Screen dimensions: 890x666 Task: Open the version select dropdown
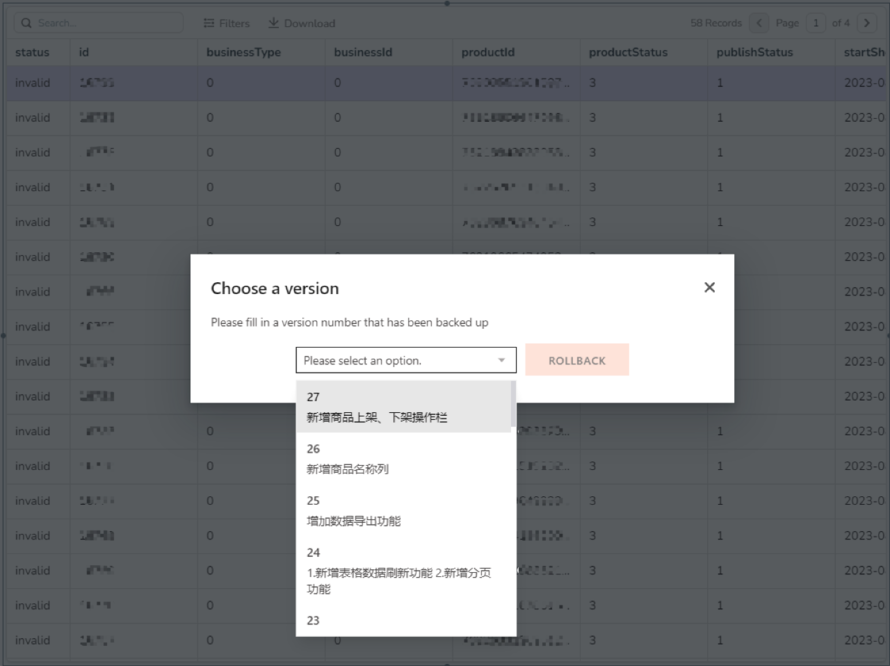(x=406, y=360)
